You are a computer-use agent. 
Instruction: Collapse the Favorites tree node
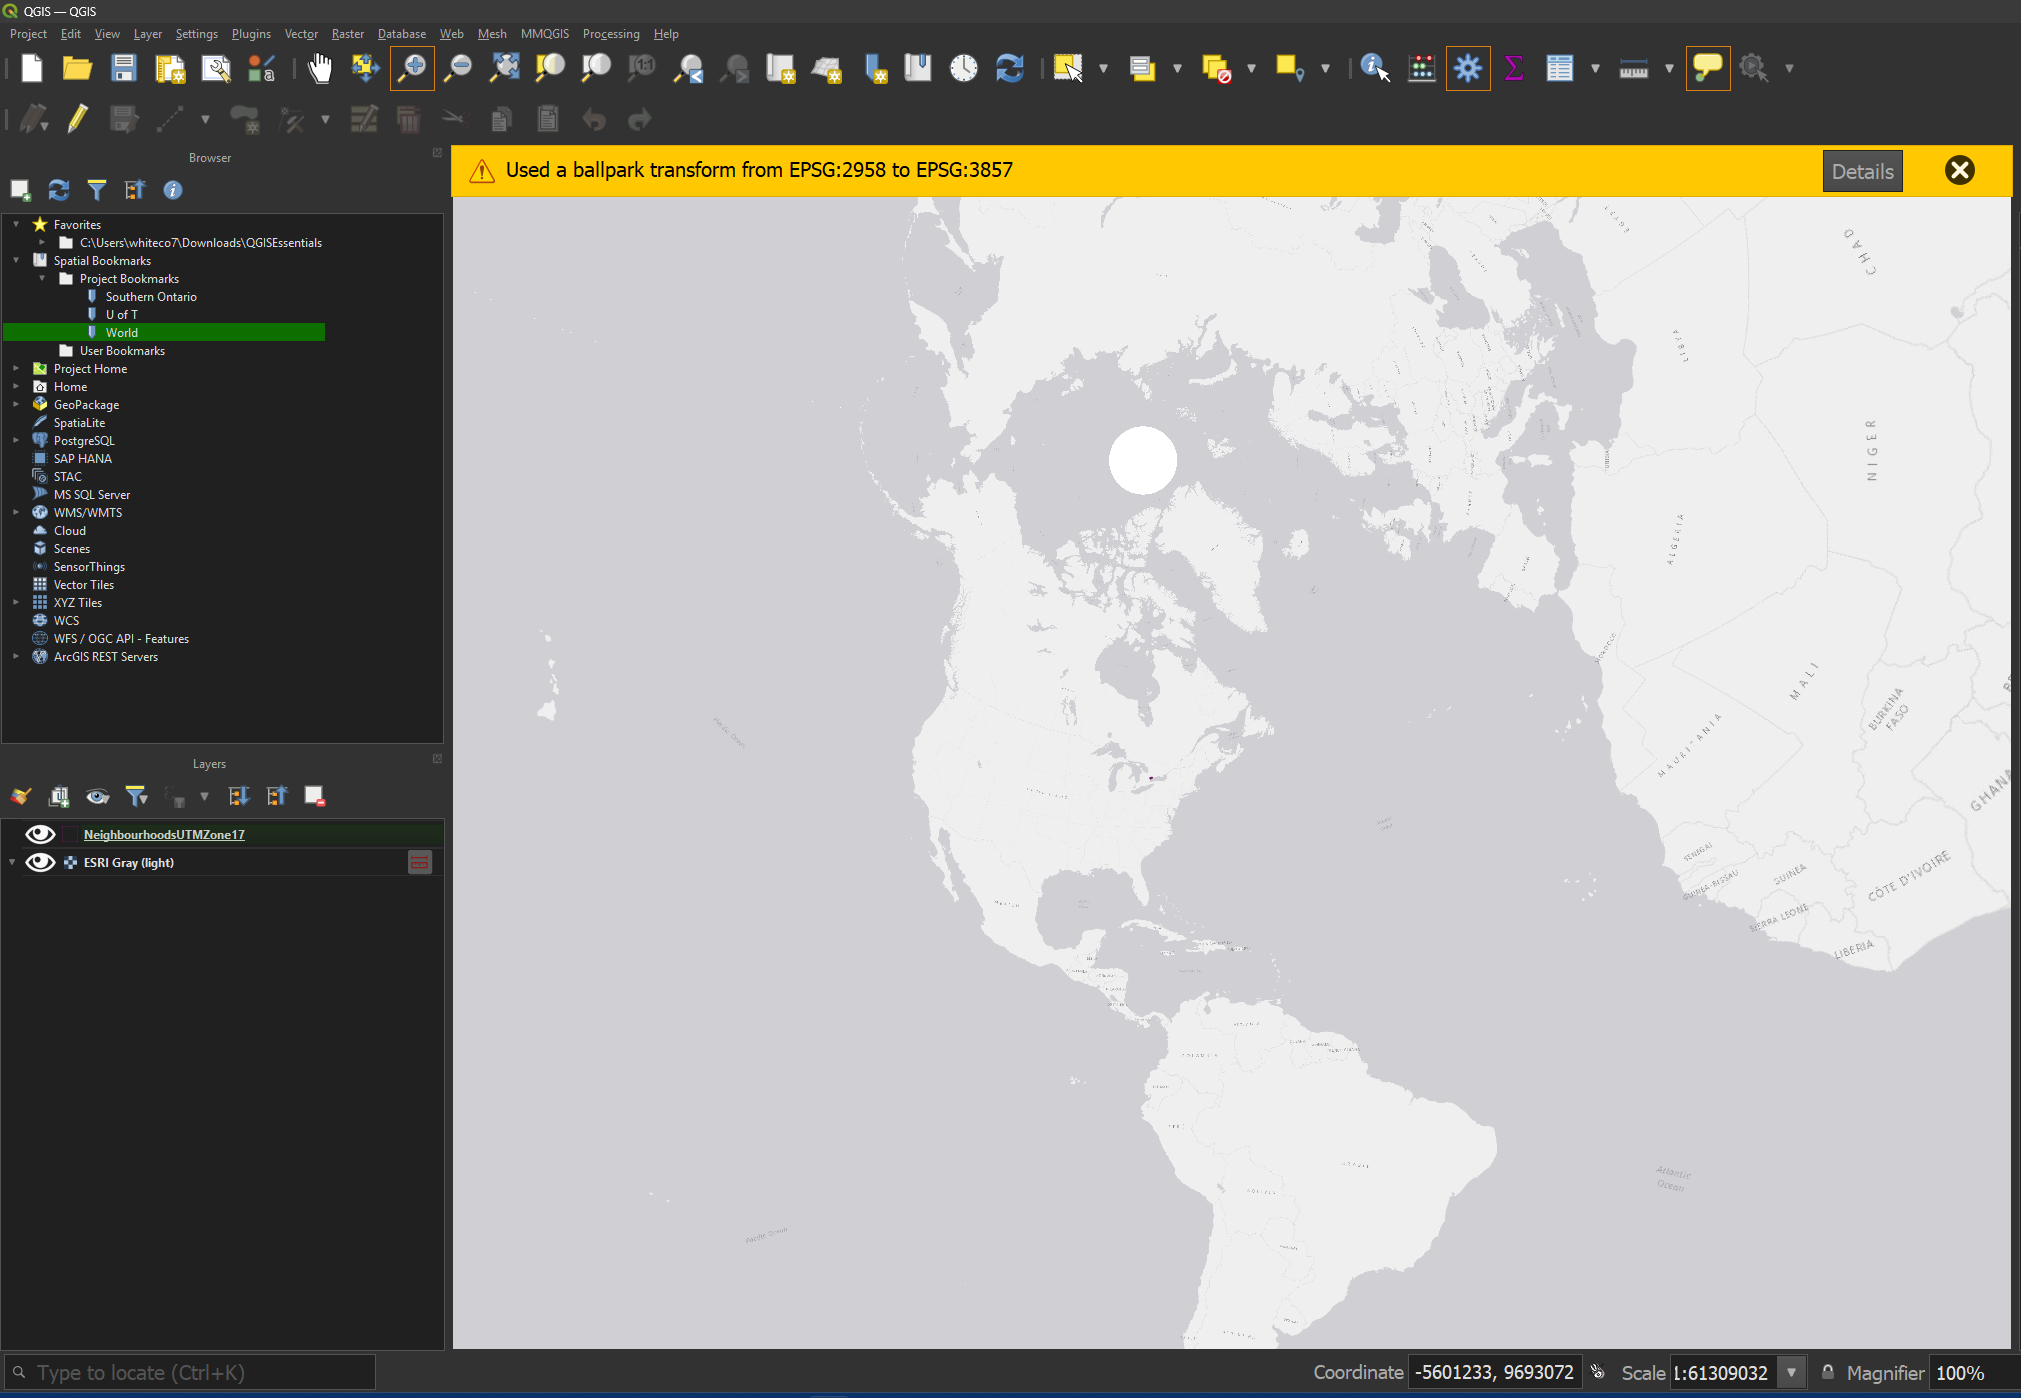click(x=16, y=224)
